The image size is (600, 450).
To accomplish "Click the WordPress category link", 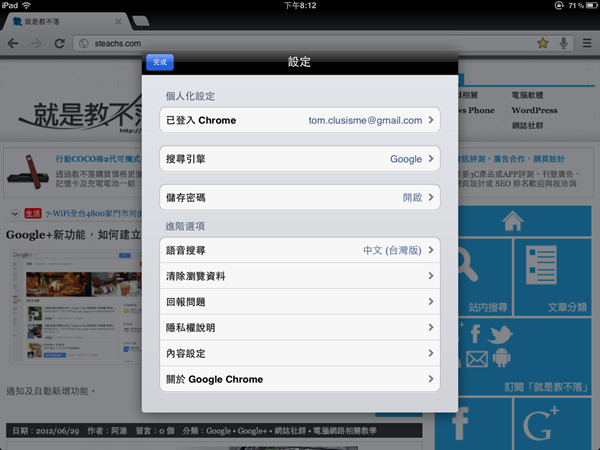I will [534, 110].
